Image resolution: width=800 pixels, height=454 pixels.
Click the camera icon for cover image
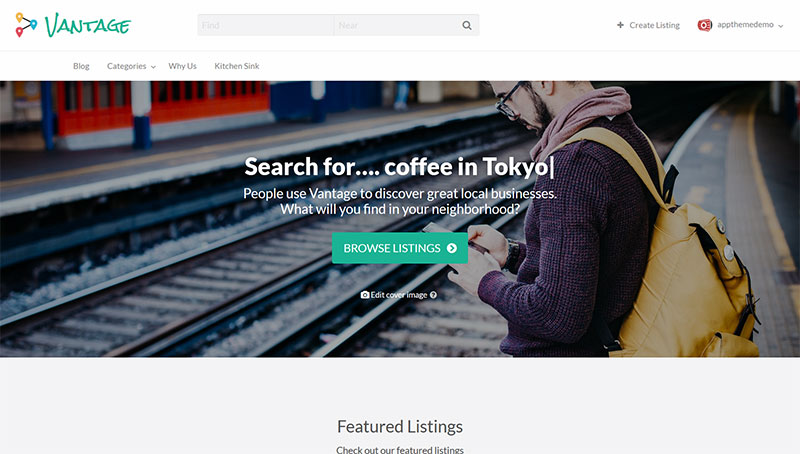click(365, 295)
